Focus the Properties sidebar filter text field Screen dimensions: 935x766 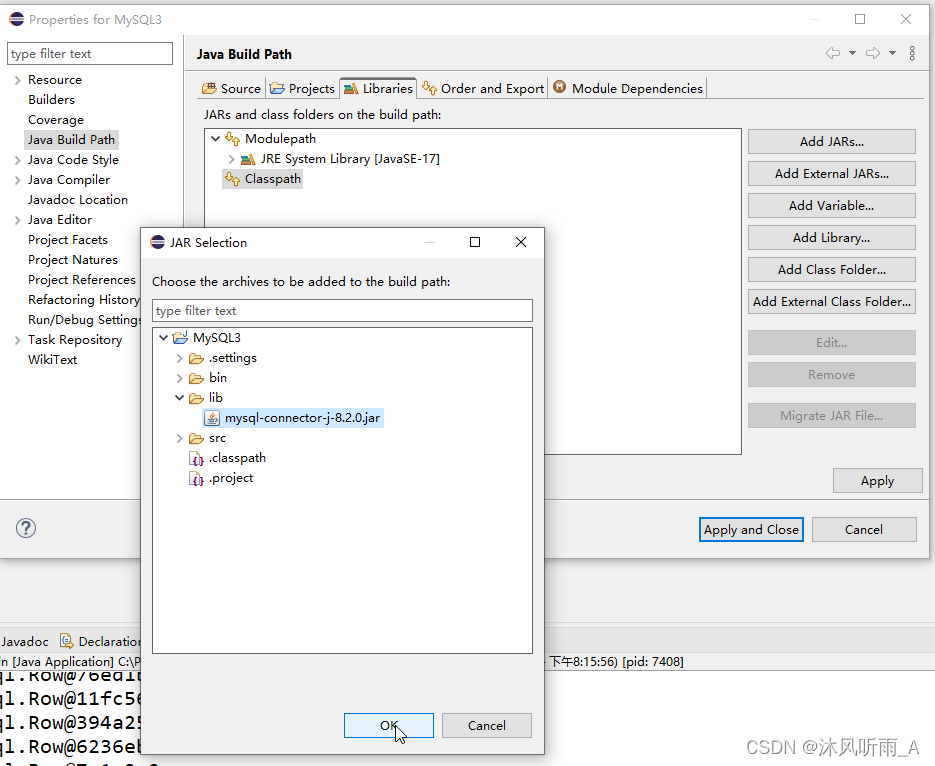[90, 54]
